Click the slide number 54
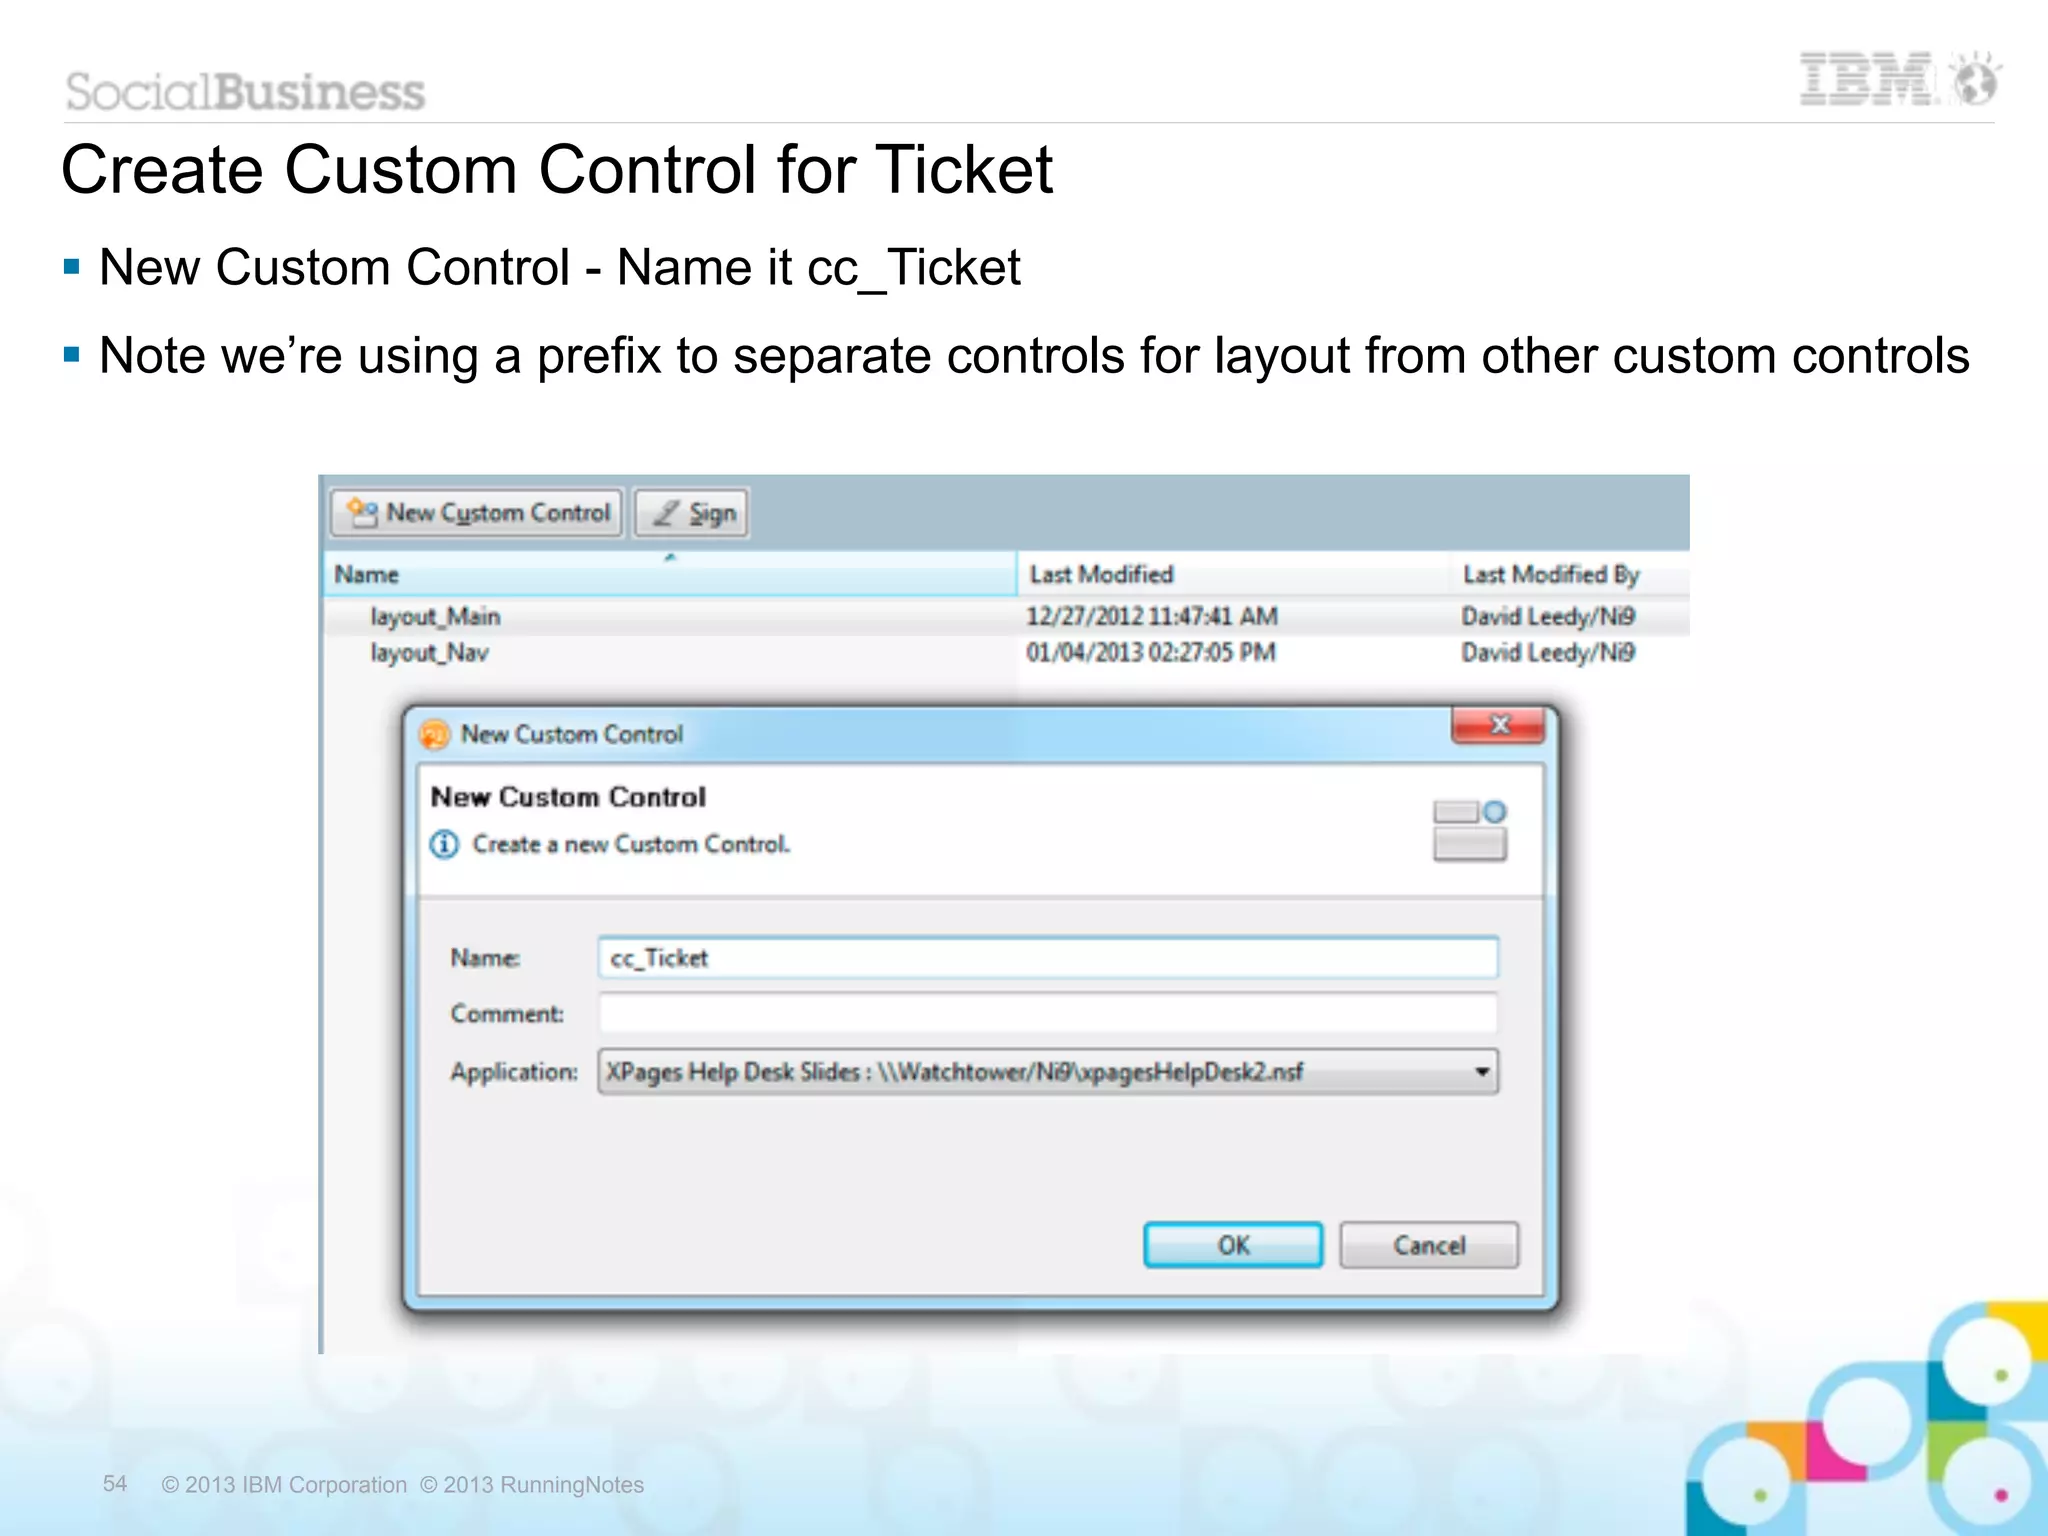Viewport: 2048px width, 1536px height. pyautogui.click(x=115, y=1483)
